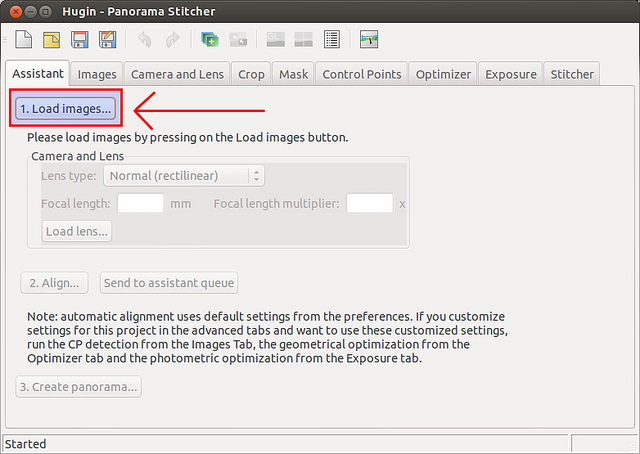
Task: Switch to the Exposure tab
Action: click(x=511, y=74)
